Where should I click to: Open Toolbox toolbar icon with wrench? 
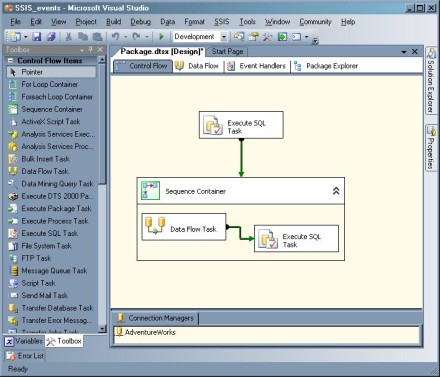click(x=268, y=36)
